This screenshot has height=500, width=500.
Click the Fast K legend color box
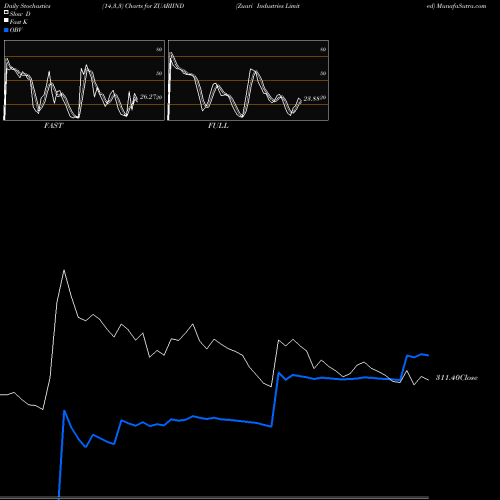[6, 20]
